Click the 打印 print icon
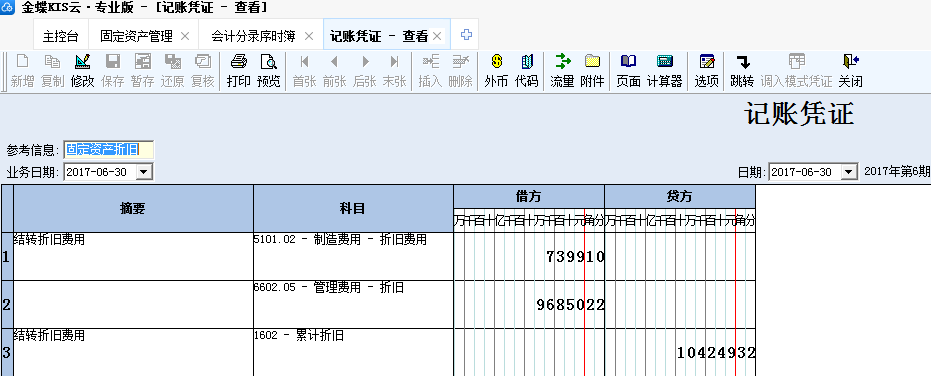This screenshot has width=931, height=376. tap(239, 71)
